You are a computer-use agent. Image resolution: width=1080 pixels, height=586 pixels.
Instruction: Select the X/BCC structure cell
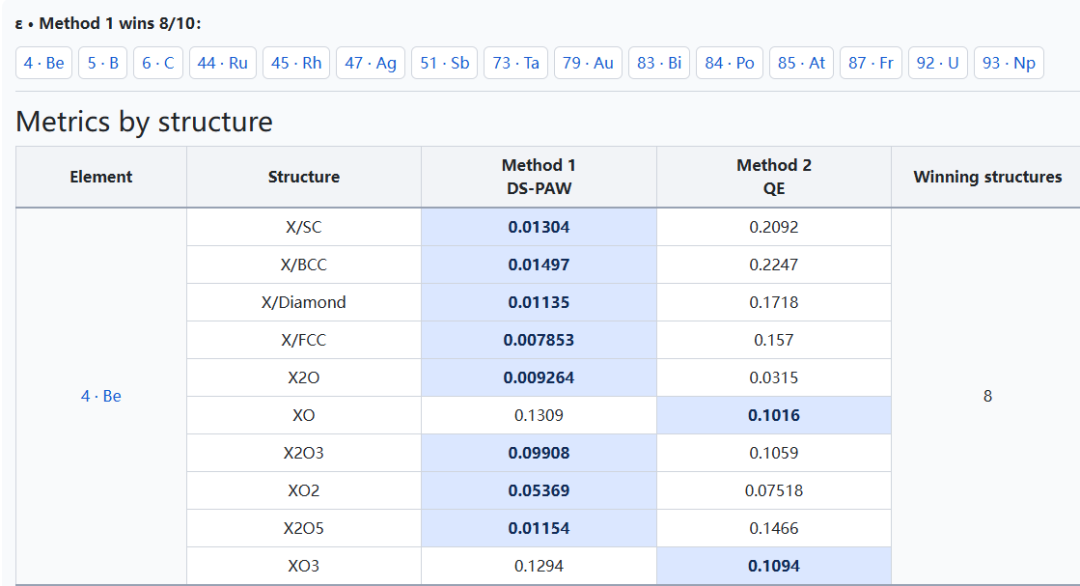click(x=304, y=264)
